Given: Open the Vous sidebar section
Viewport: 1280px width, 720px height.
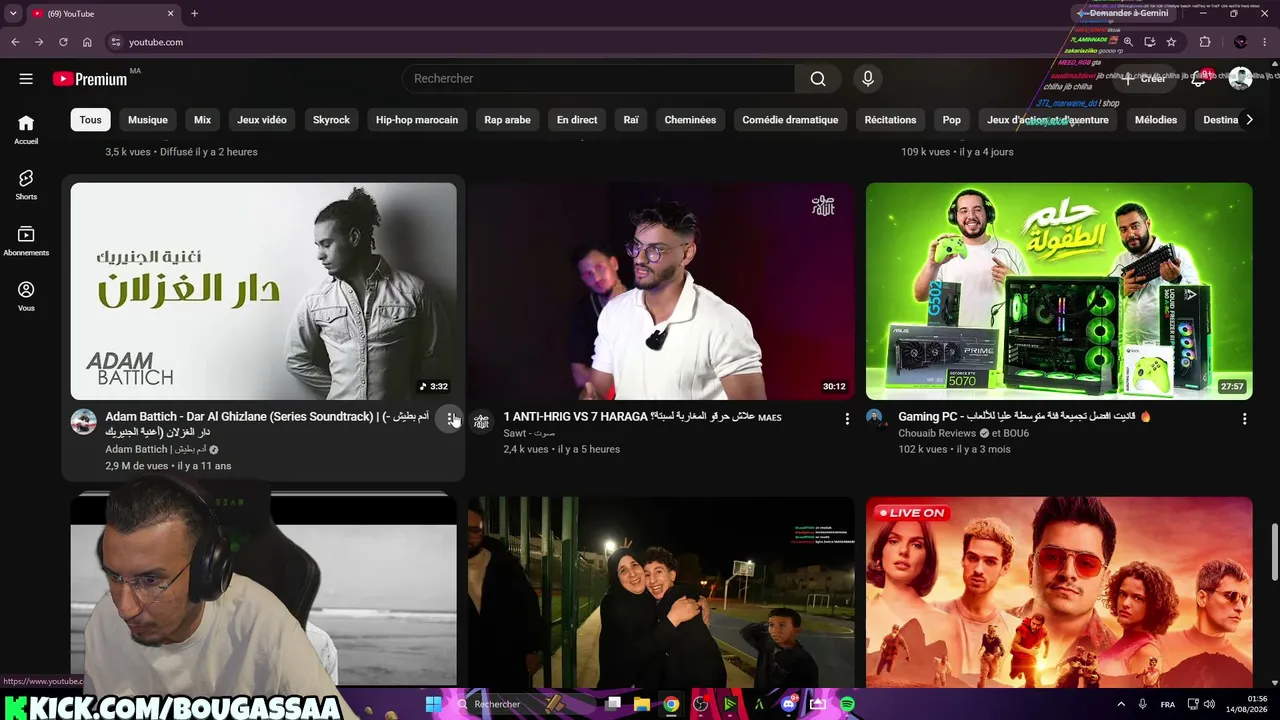Looking at the screenshot, I should (x=26, y=296).
